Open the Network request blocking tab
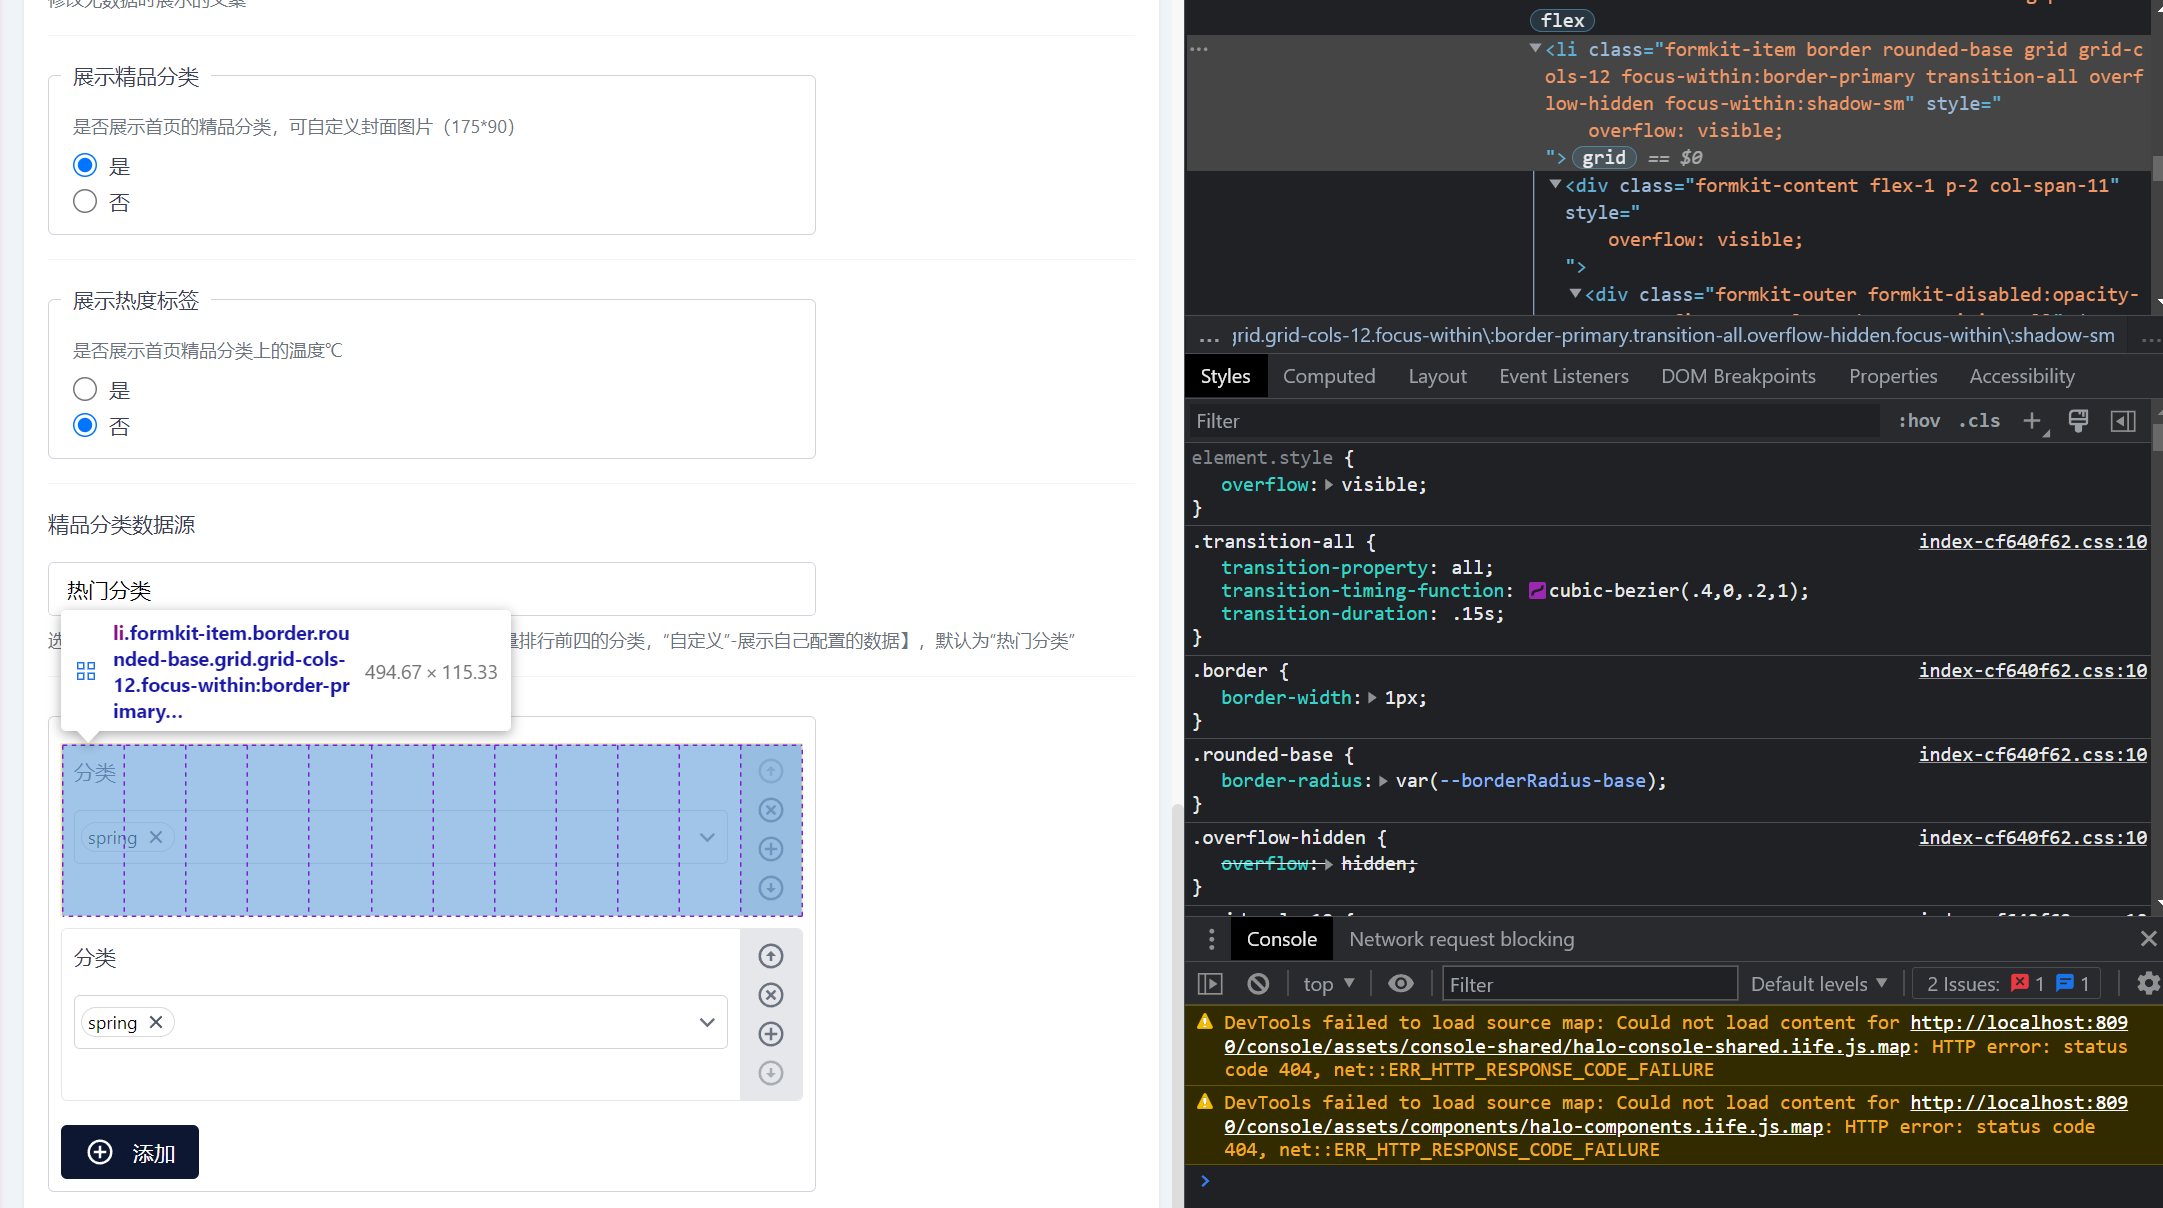The height and width of the screenshot is (1208, 2163). [x=1461, y=939]
